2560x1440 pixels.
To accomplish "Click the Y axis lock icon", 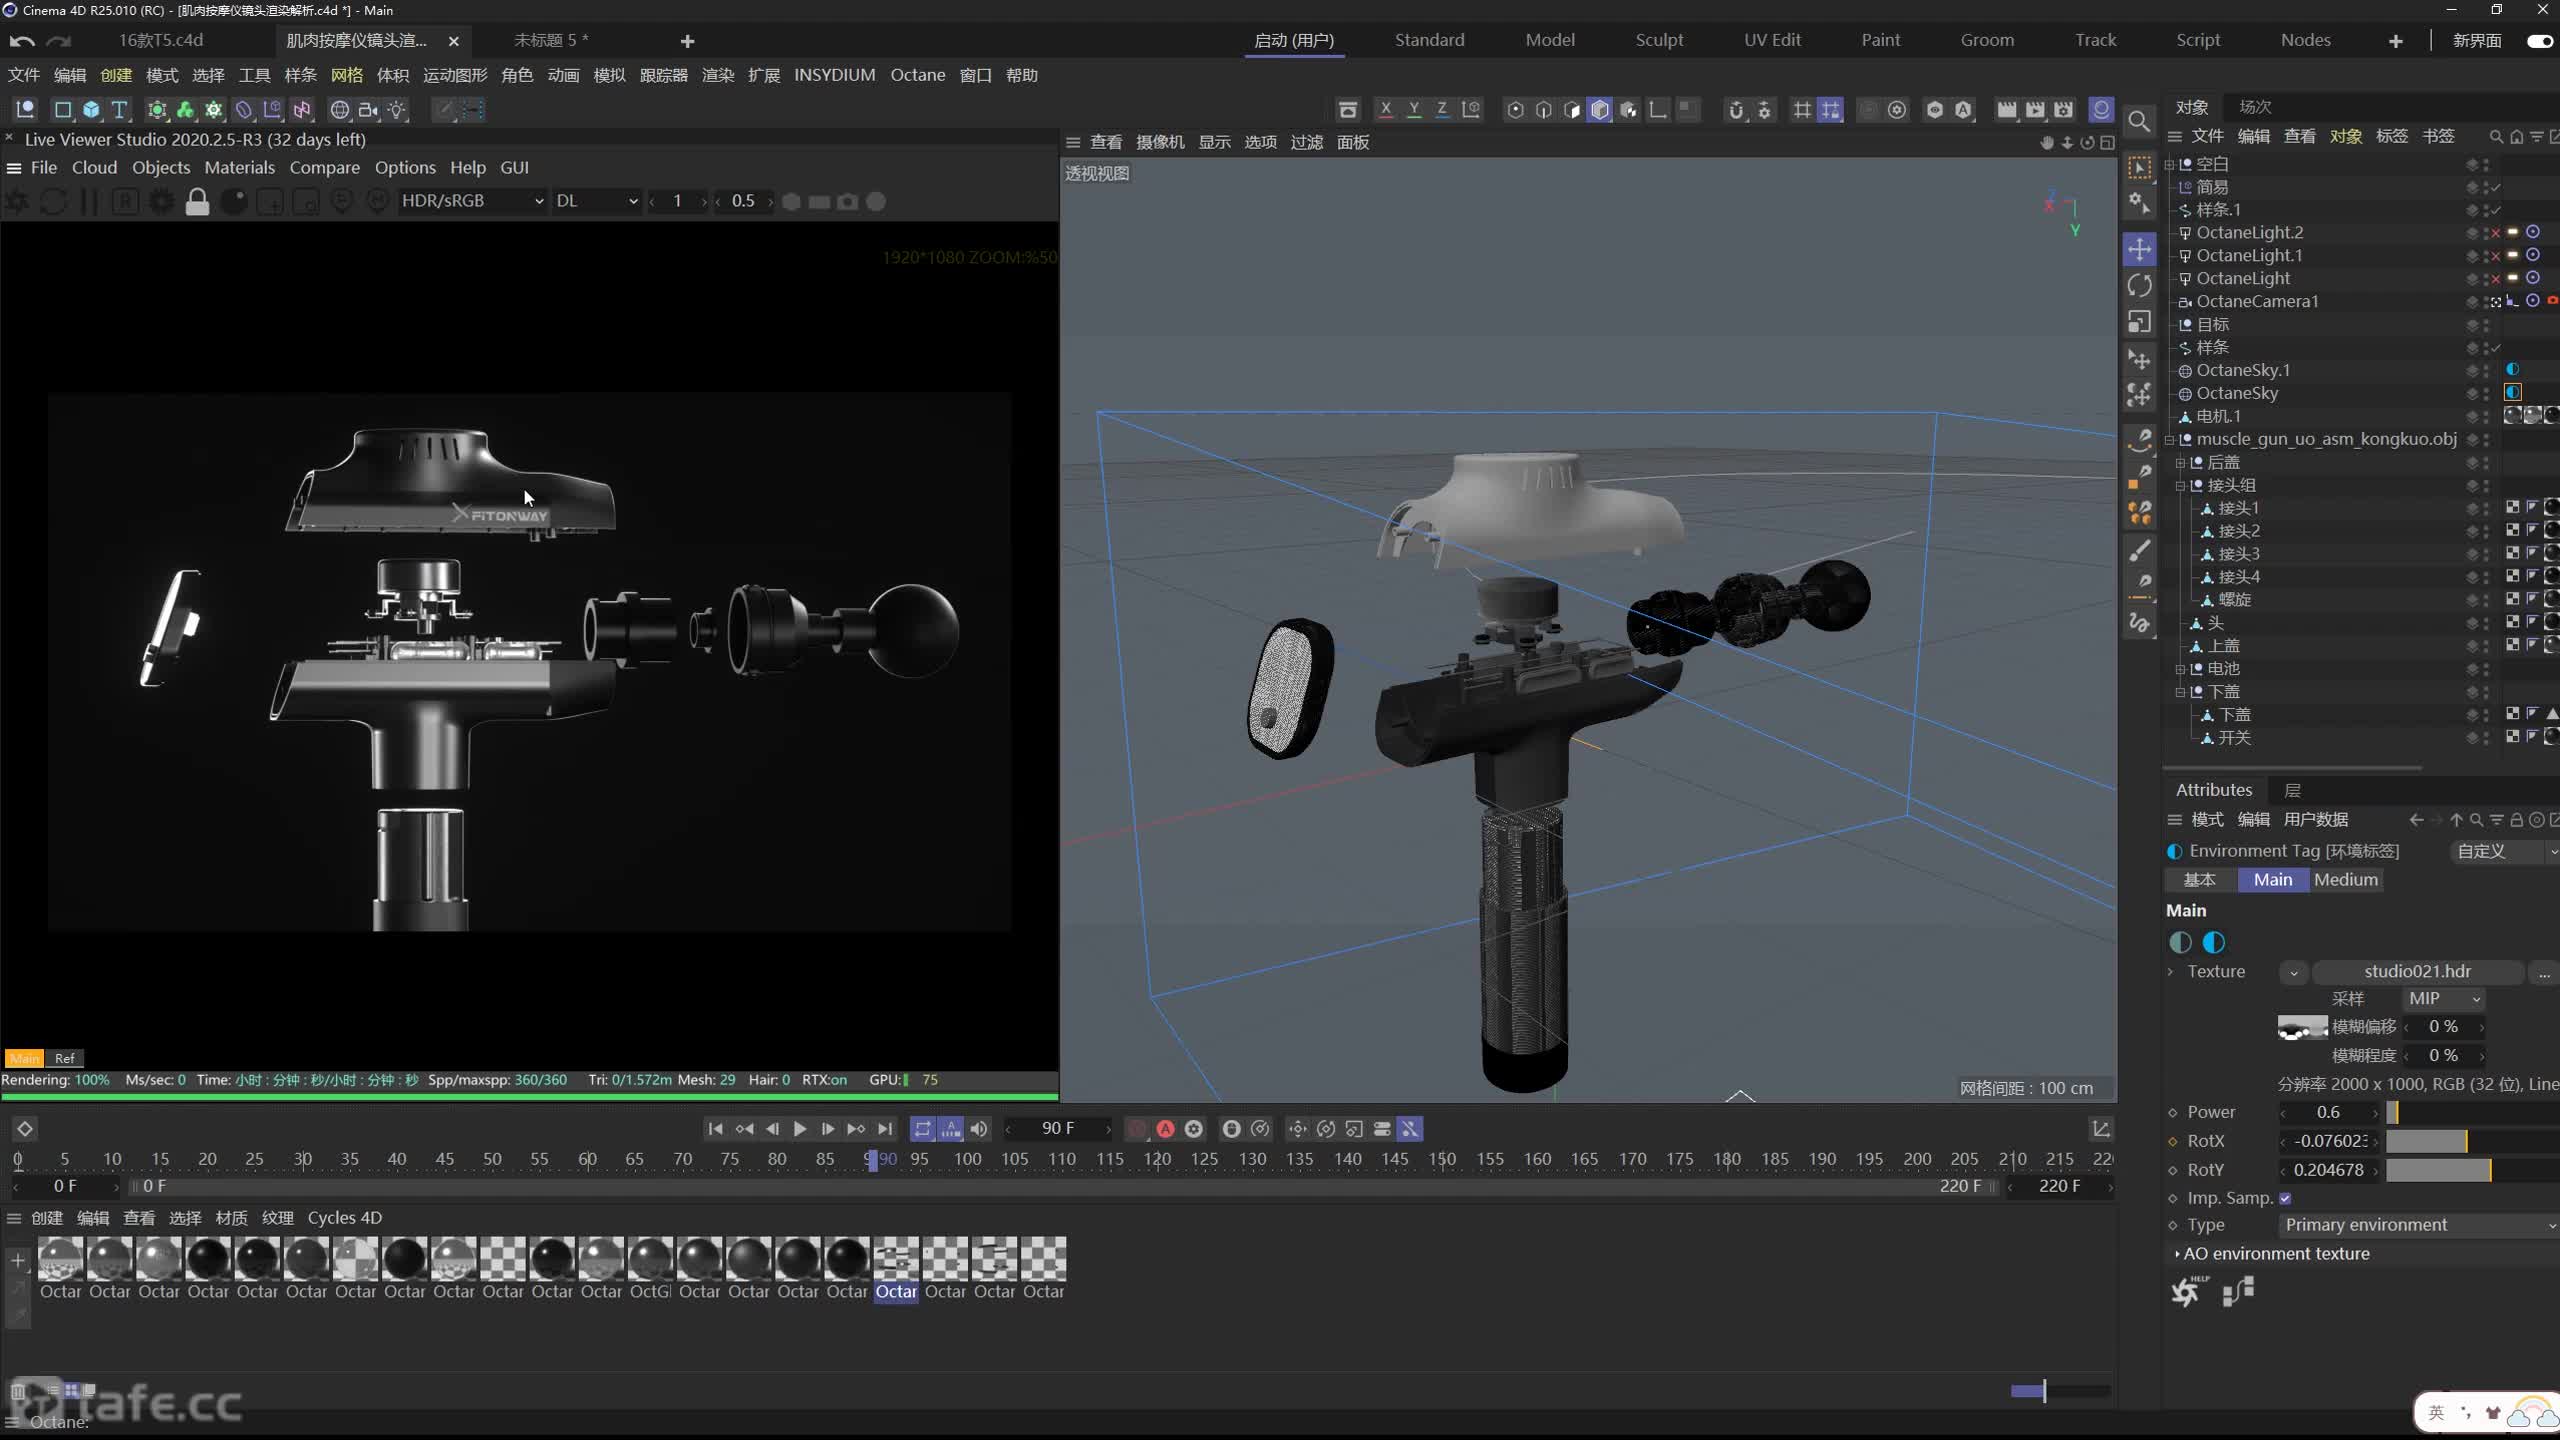I will [x=1414, y=110].
